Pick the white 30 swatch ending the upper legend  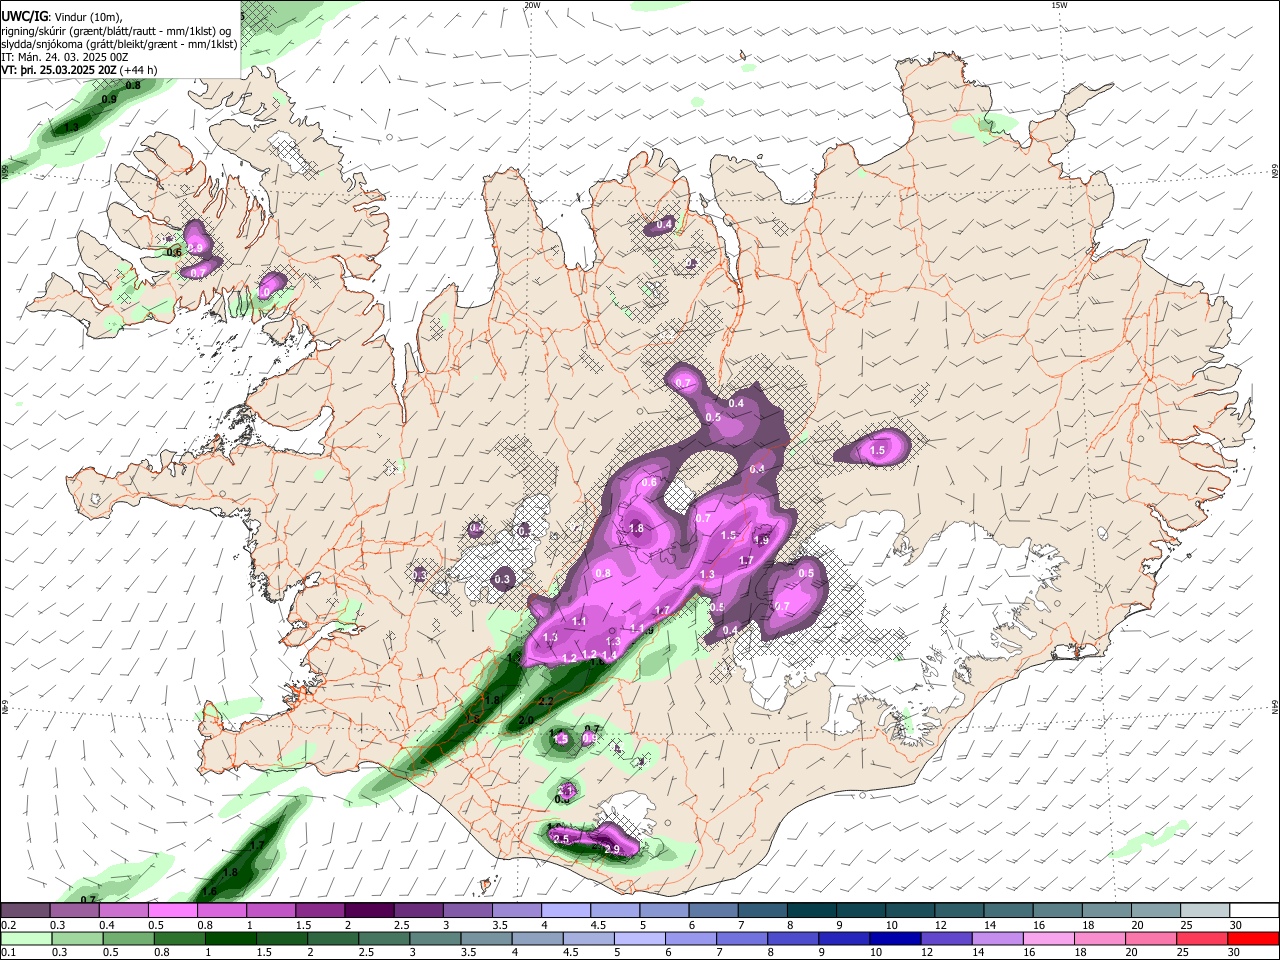[x=1253, y=911]
